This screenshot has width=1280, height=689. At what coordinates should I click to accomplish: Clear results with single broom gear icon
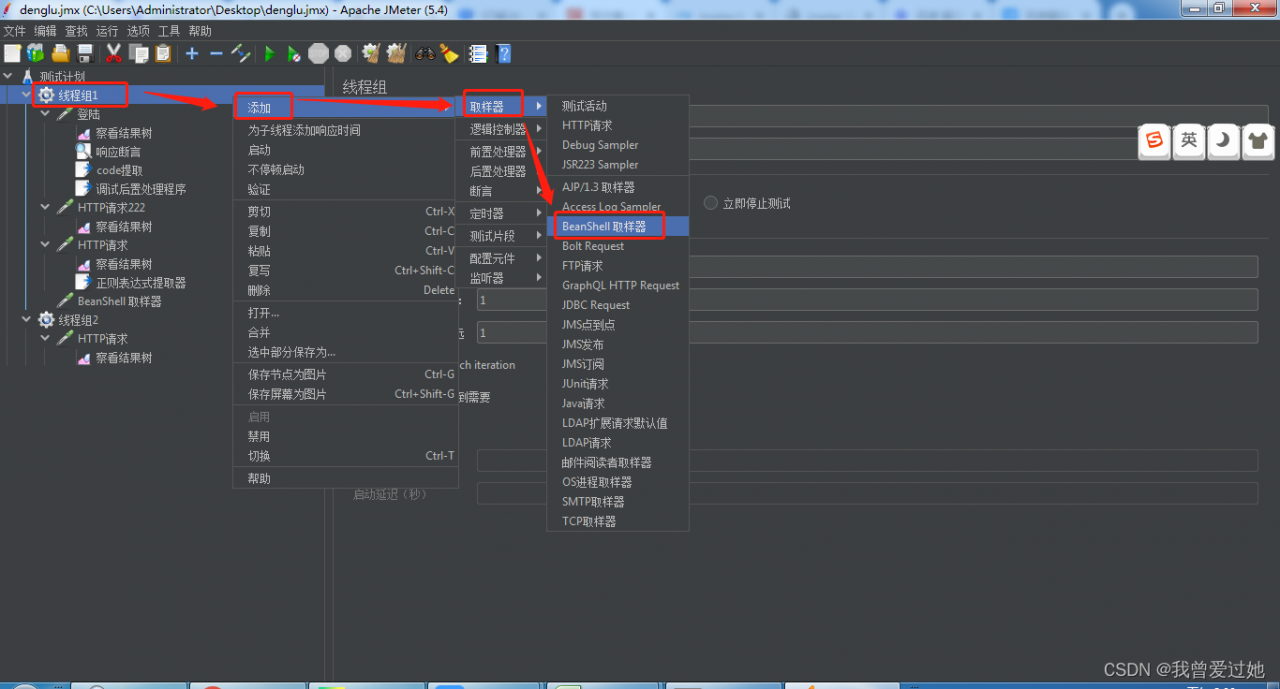(371, 53)
